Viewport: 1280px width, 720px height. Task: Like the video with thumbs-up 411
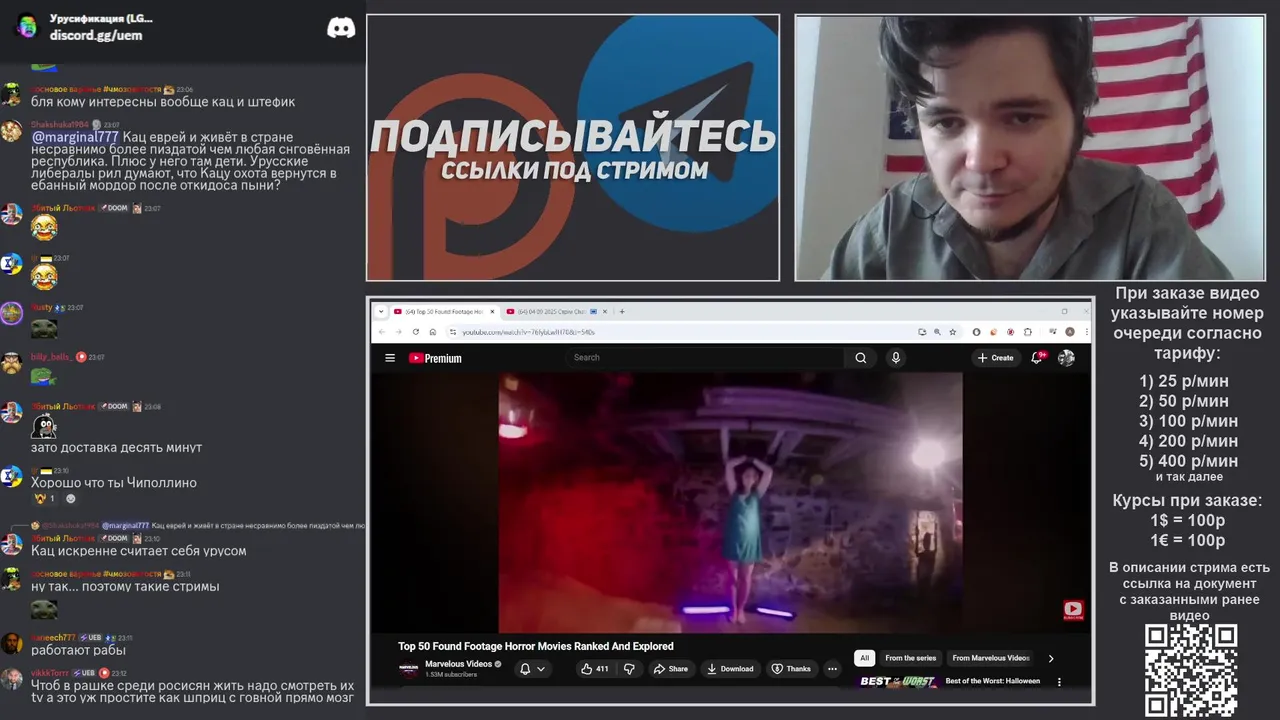pyautogui.click(x=595, y=669)
